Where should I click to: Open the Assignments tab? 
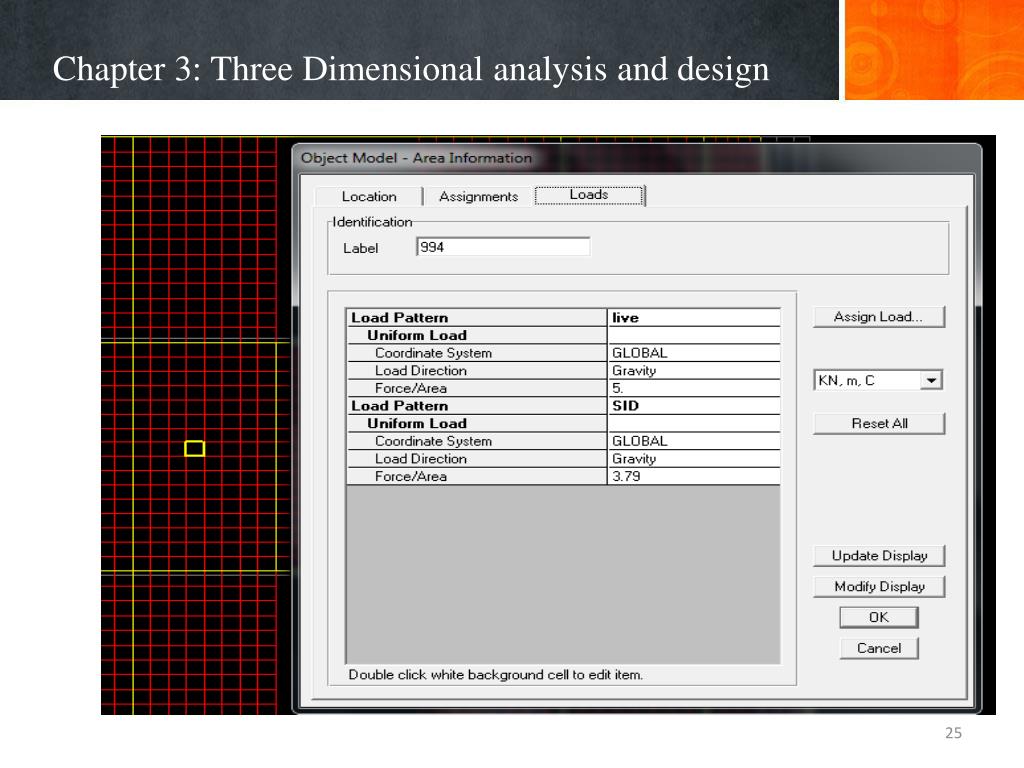pos(478,197)
